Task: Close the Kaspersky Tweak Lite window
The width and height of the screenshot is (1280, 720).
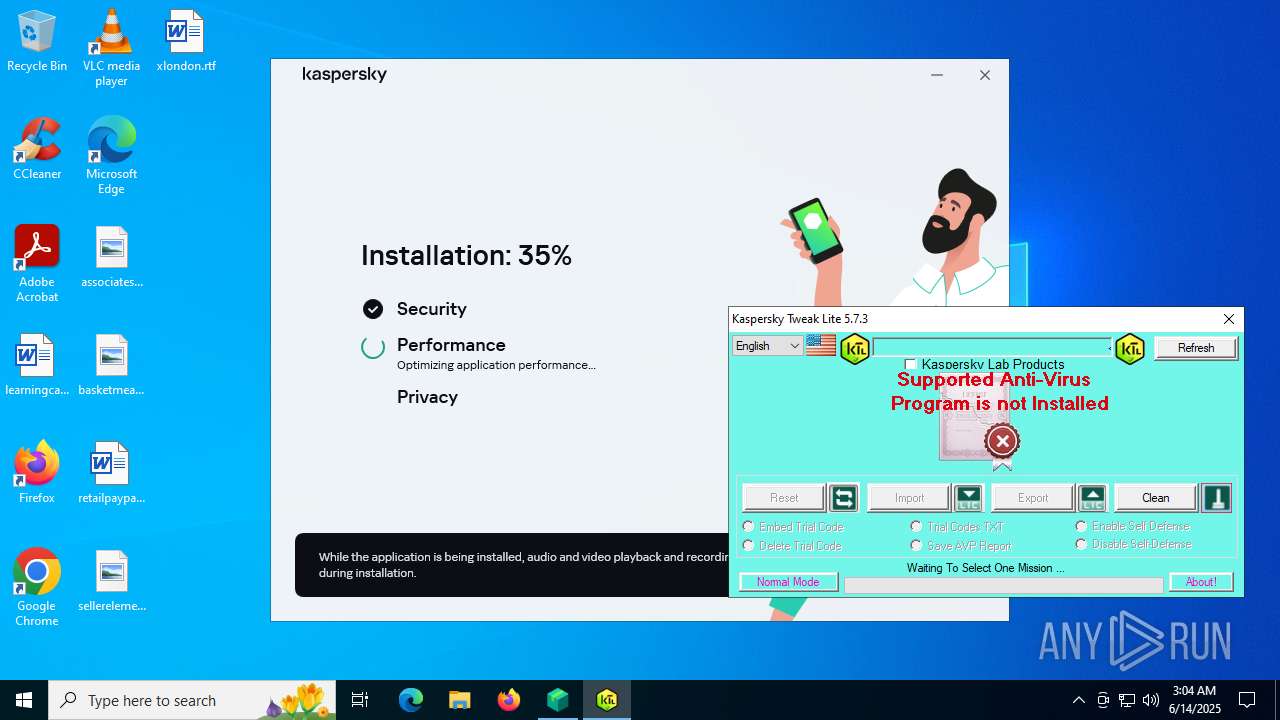Action: click(1229, 319)
